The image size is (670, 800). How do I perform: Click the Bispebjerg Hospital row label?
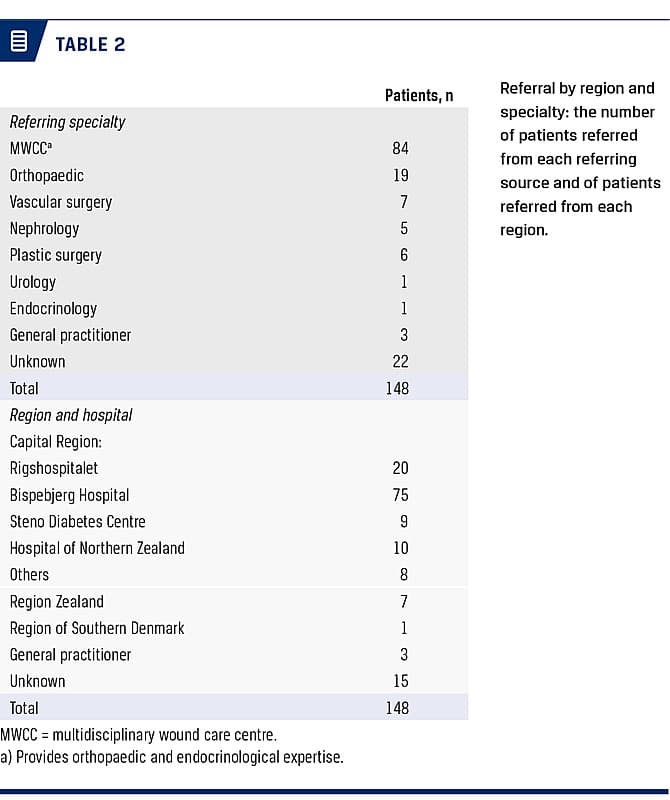click(69, 495)
